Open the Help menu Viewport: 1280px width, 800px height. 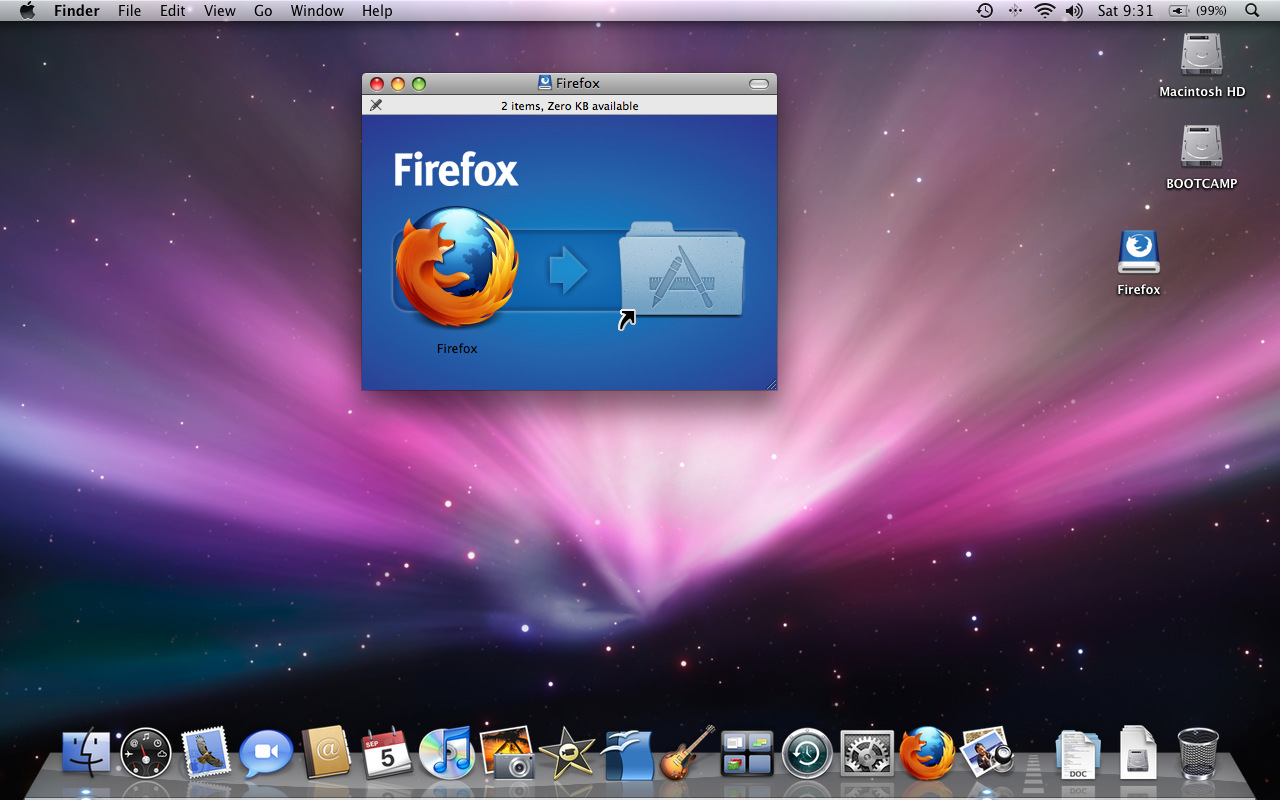click(x=377, y=11)
